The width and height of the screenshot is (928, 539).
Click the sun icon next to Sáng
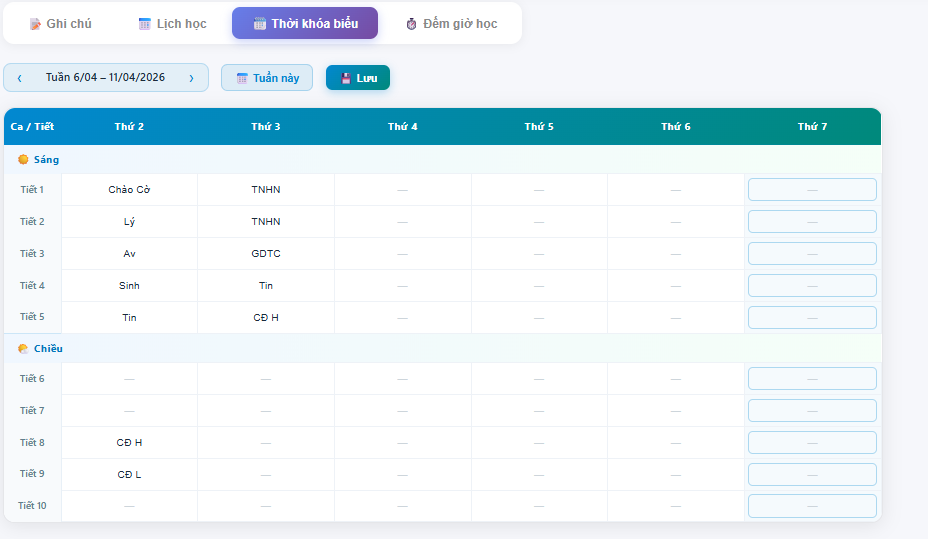[23, 159]
